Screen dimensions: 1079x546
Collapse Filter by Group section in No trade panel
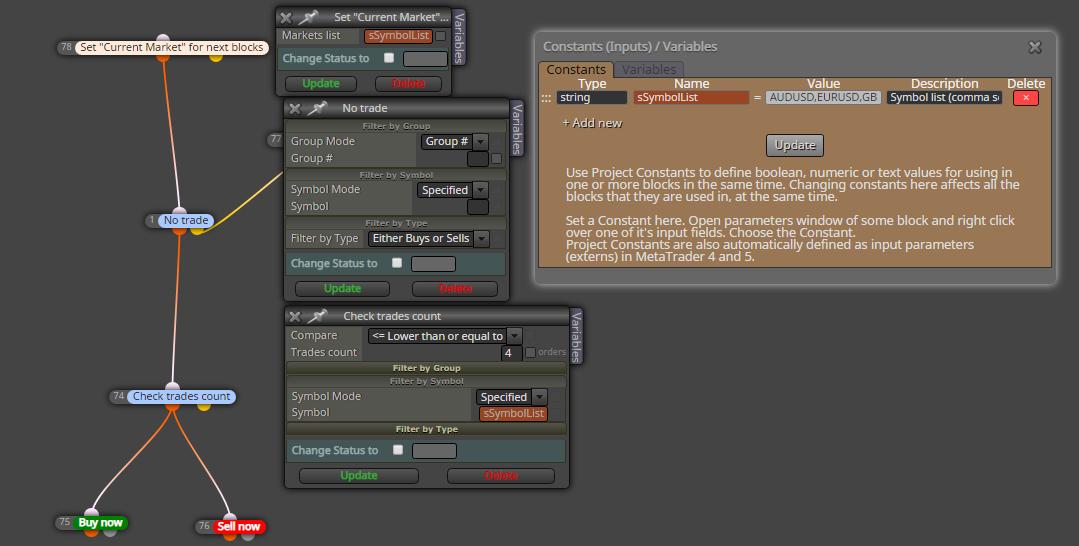(396, 126)
